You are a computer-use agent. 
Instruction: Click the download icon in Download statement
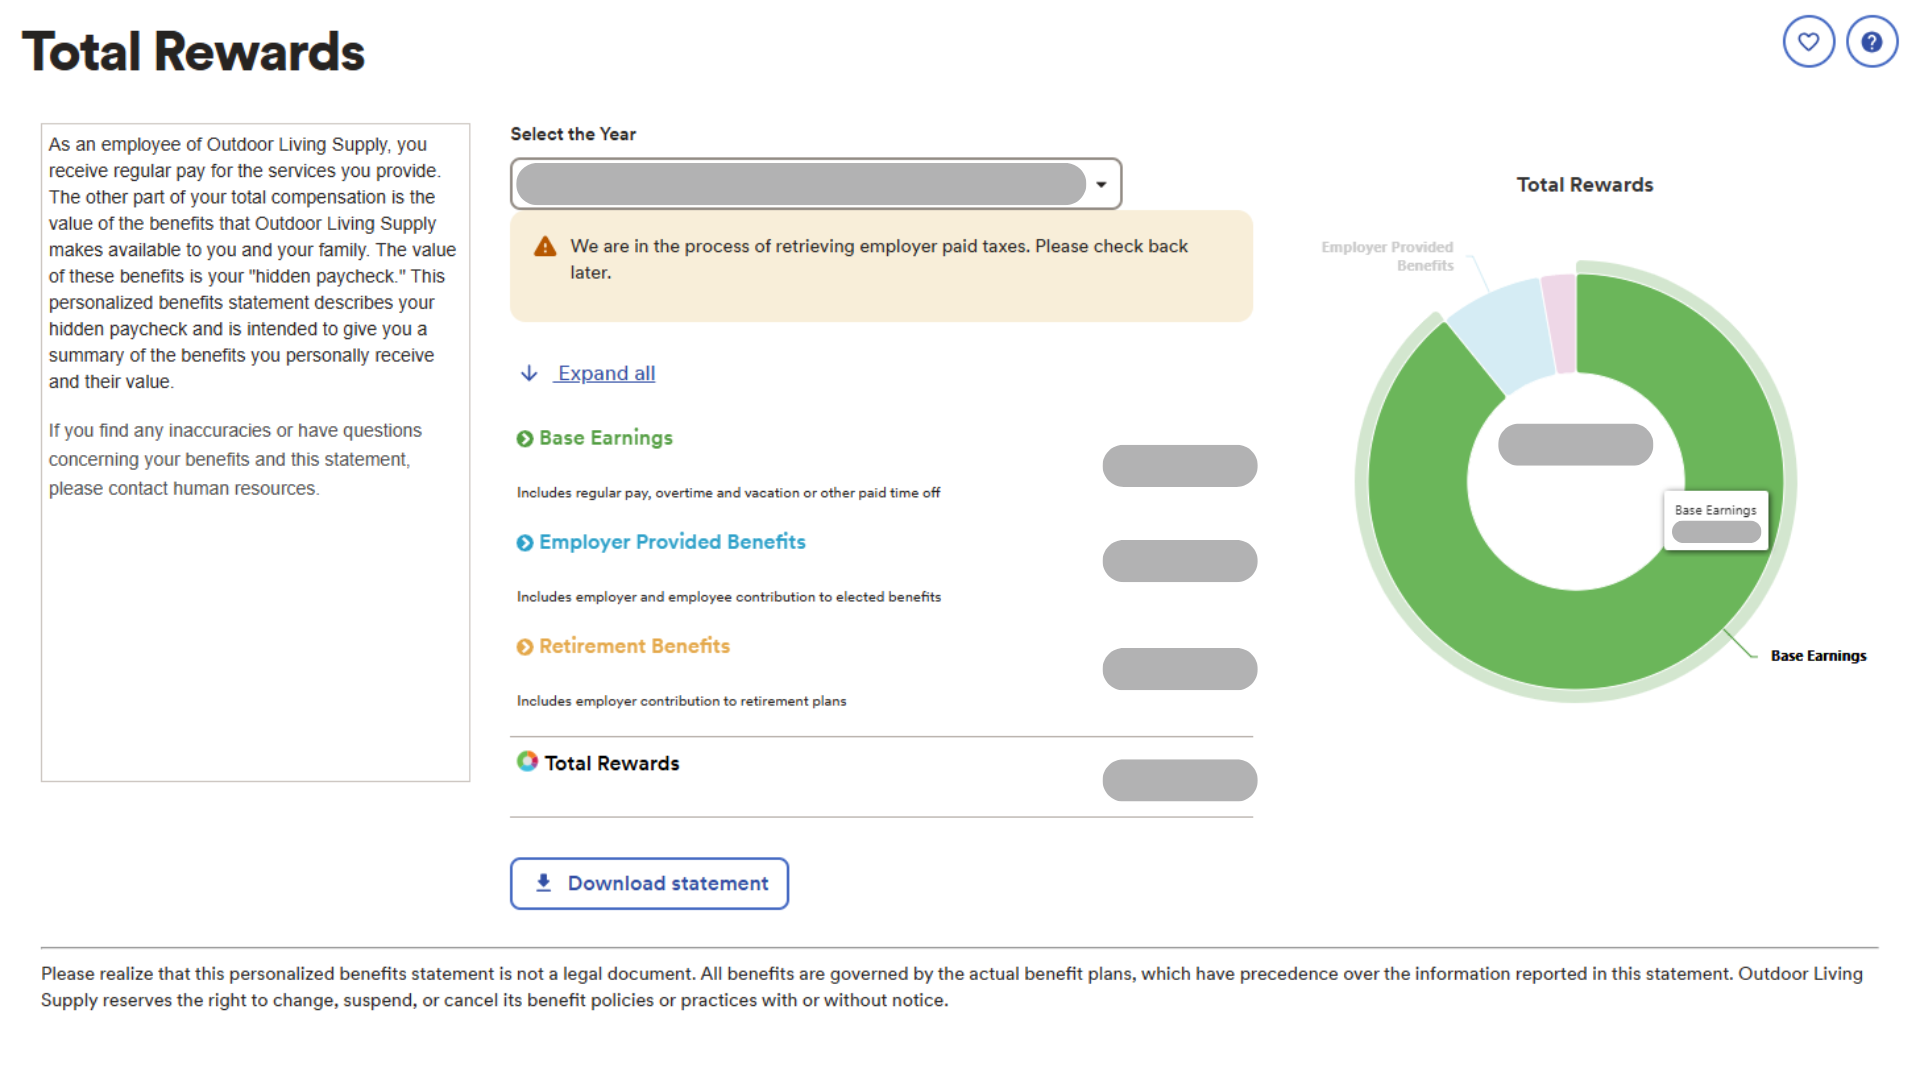click(543, 883)
